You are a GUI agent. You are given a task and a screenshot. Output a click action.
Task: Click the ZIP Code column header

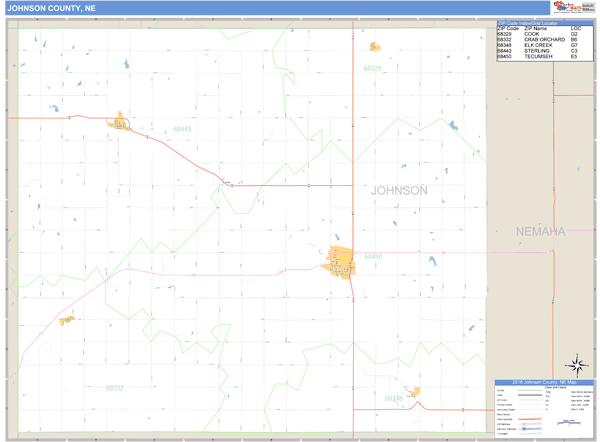[x=508, y=28]
